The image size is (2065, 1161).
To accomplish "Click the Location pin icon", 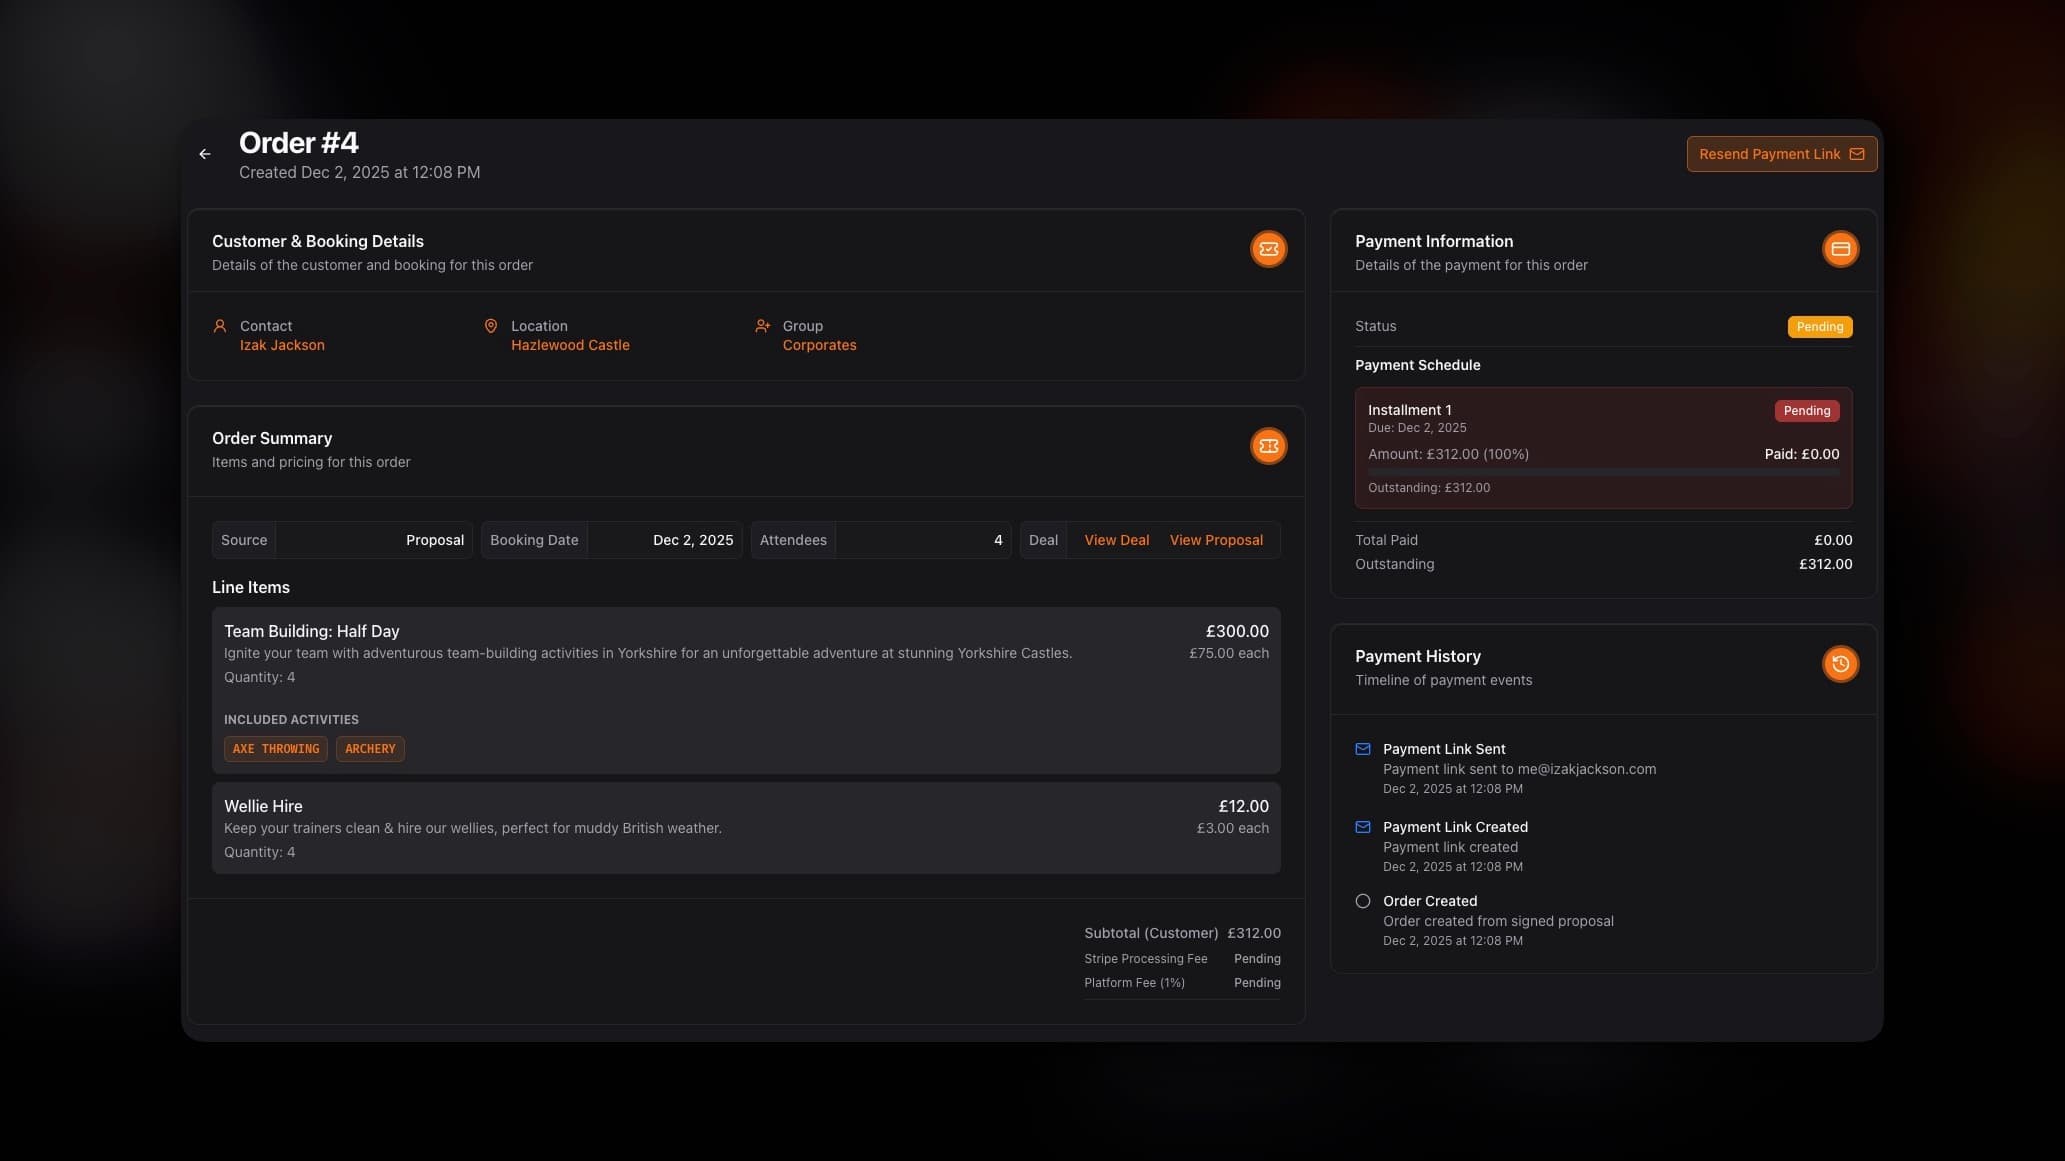I will tap(491, 326).
